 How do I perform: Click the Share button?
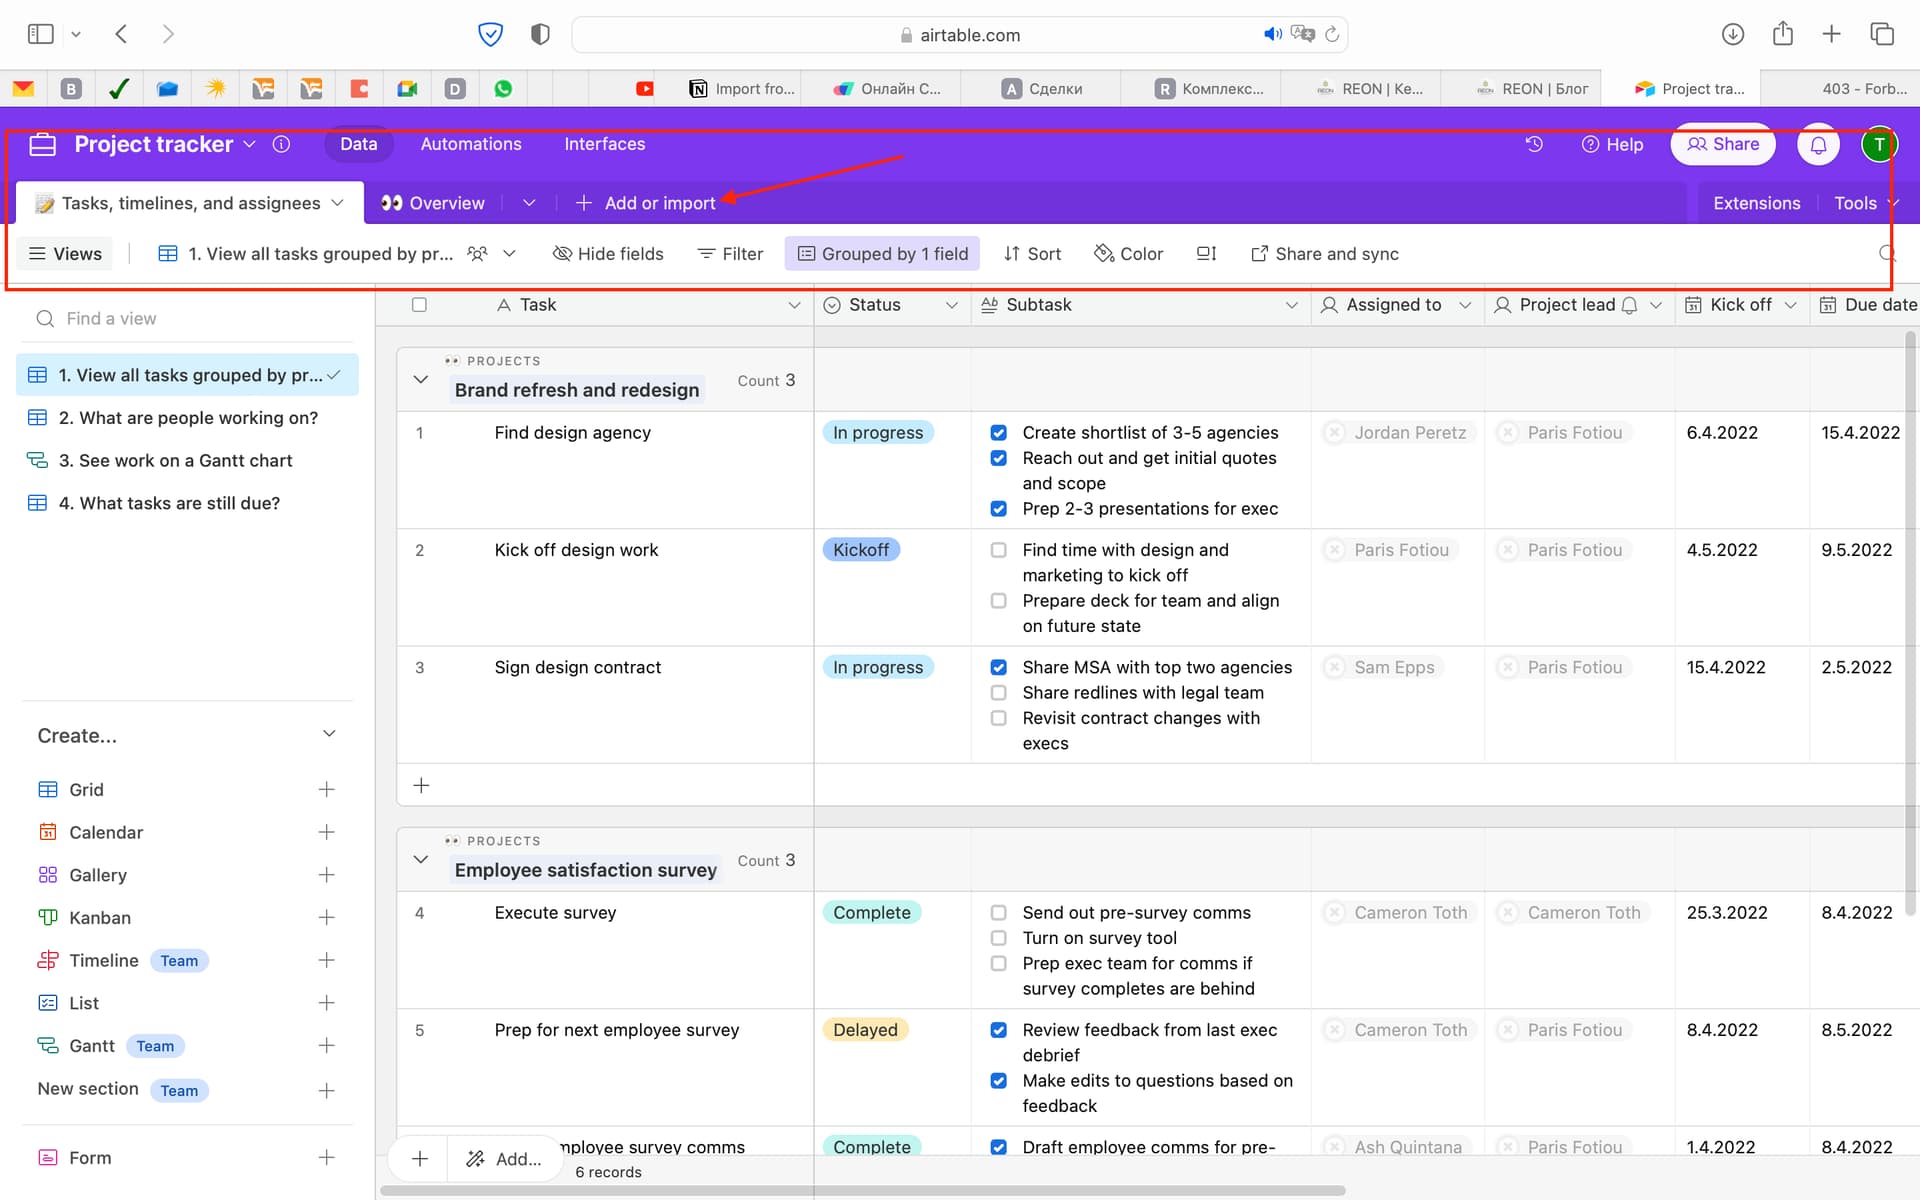point(1723,144)
